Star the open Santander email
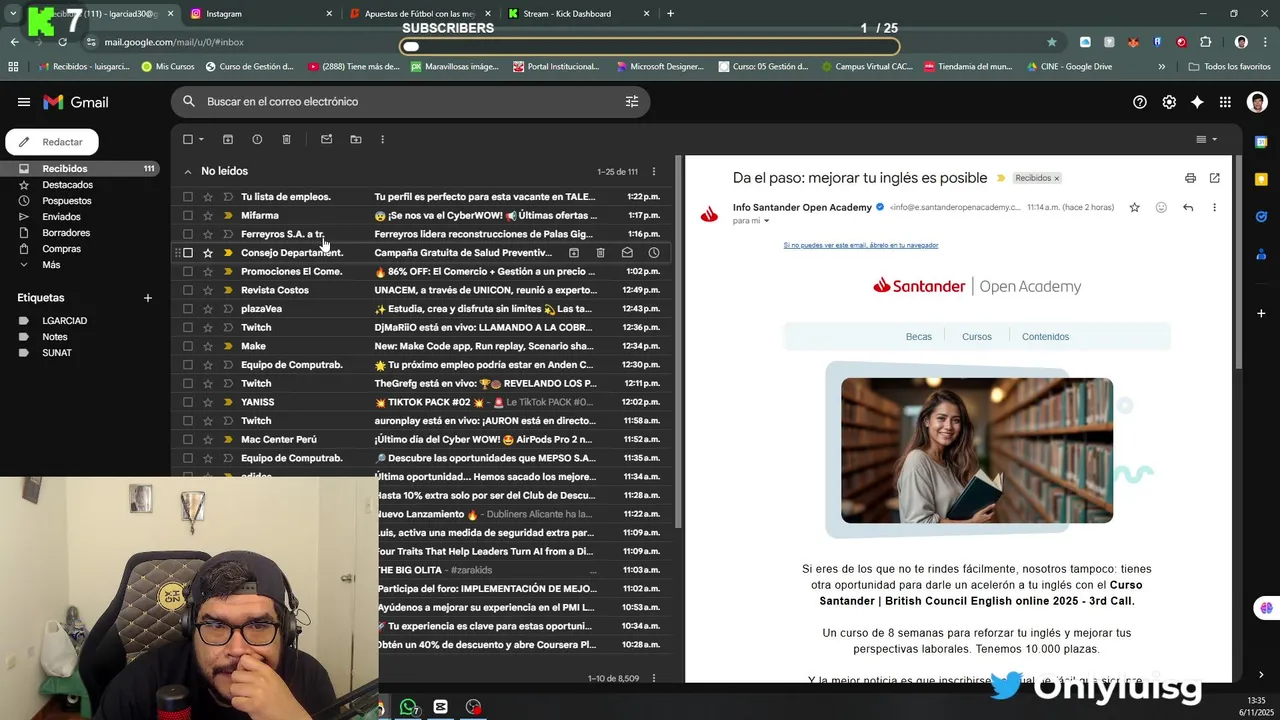Screen dimensions: 1280x720 pos(1134,207)
